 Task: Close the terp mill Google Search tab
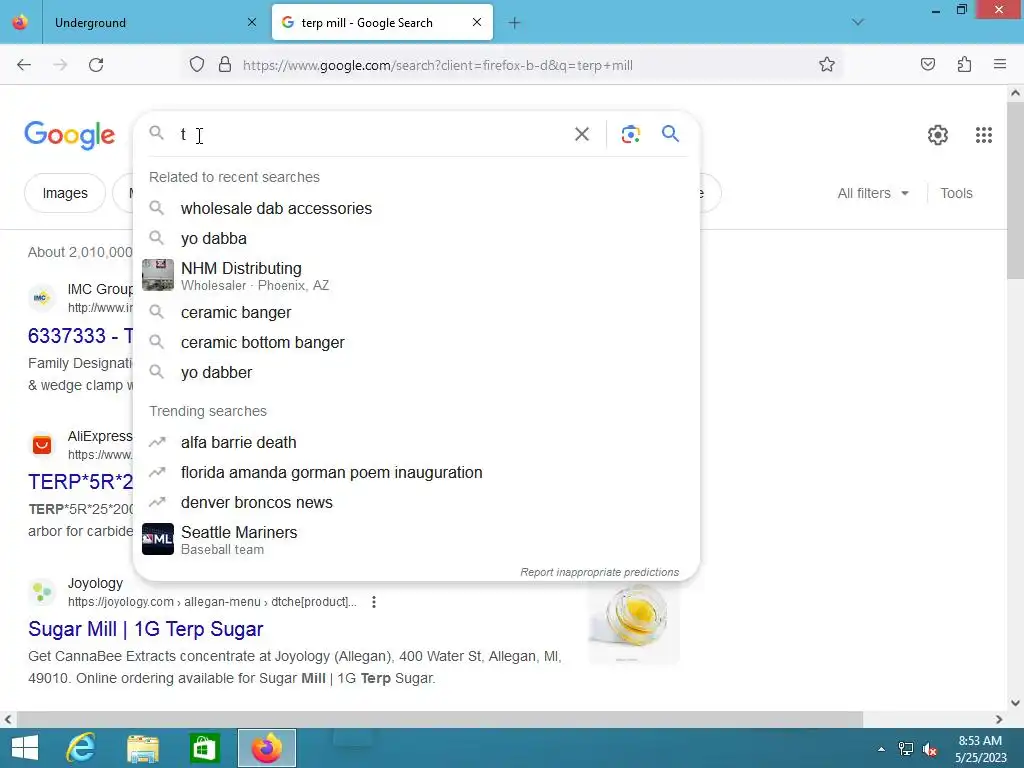pos(477,22)
